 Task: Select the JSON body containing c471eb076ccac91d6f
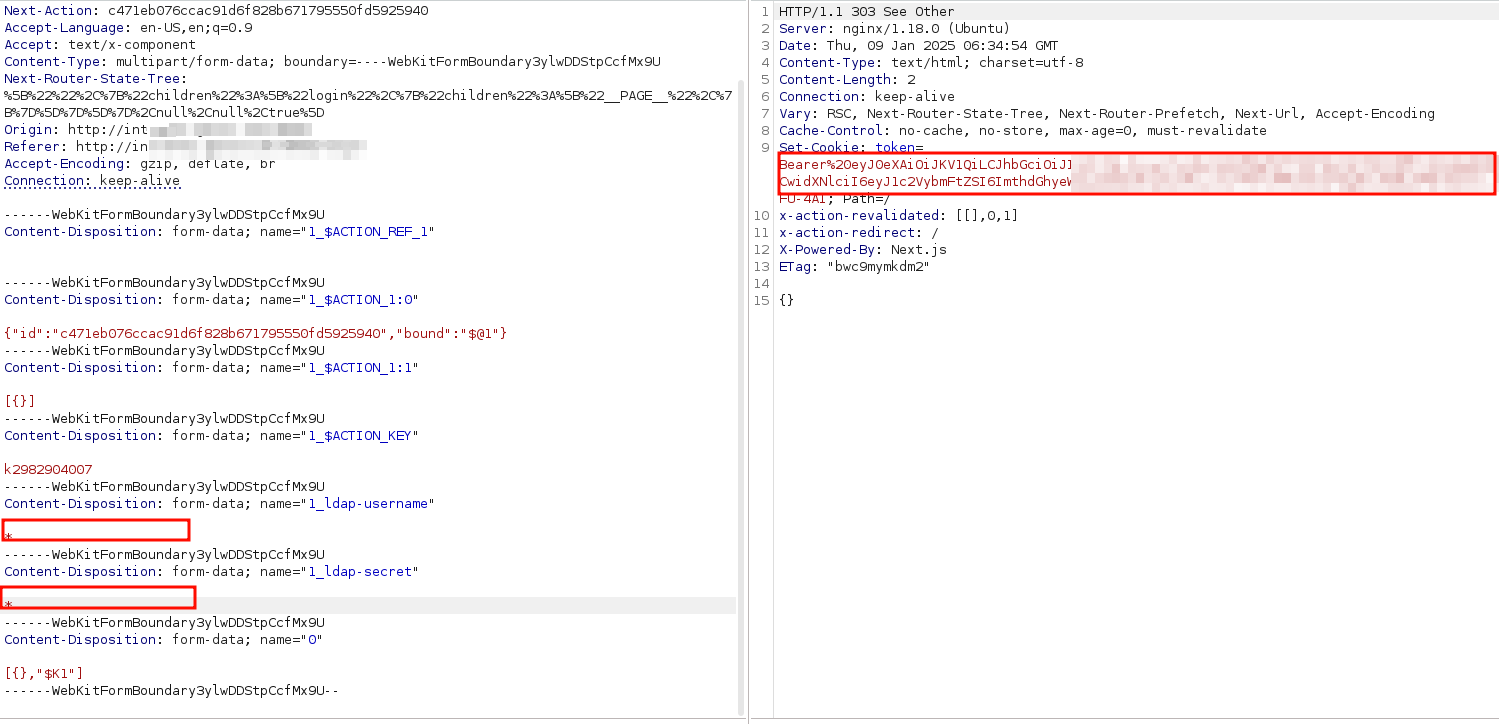click(255, 333)
